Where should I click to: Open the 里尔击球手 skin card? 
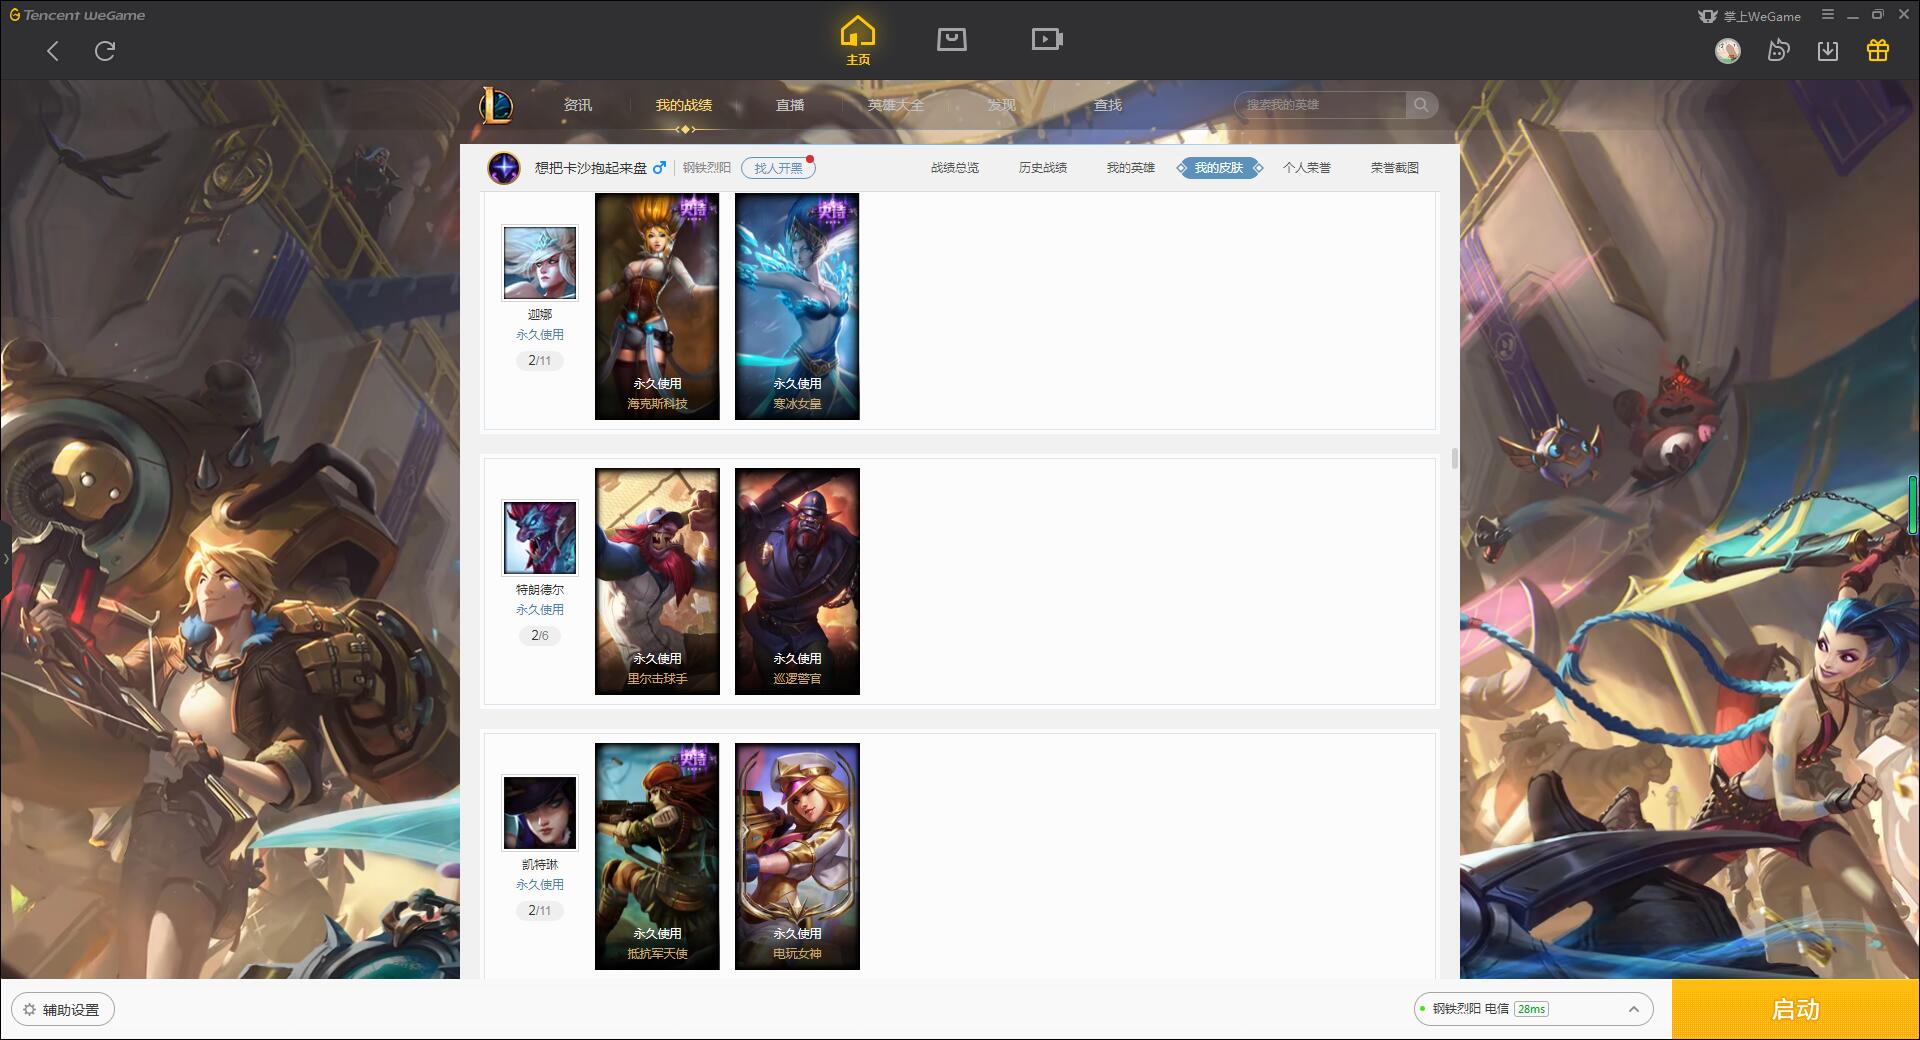pyautogui.click(x=657, y=581)
